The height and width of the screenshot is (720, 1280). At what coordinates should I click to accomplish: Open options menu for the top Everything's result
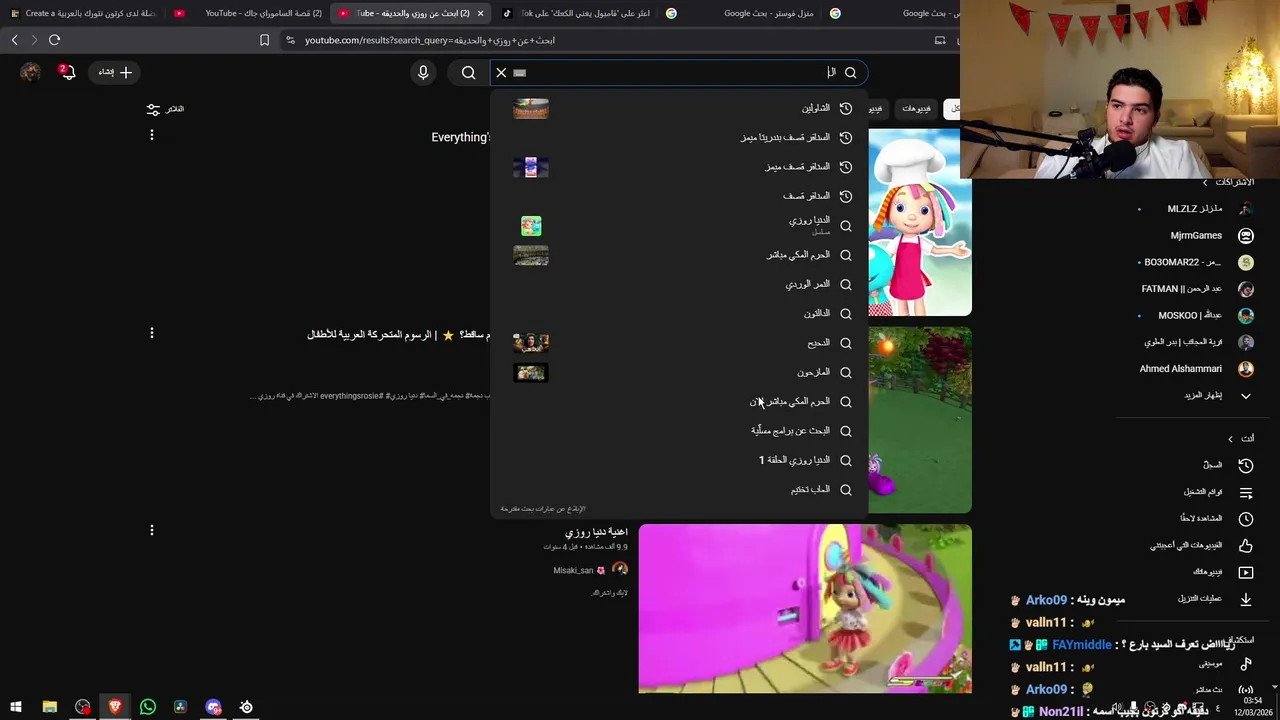152,135
